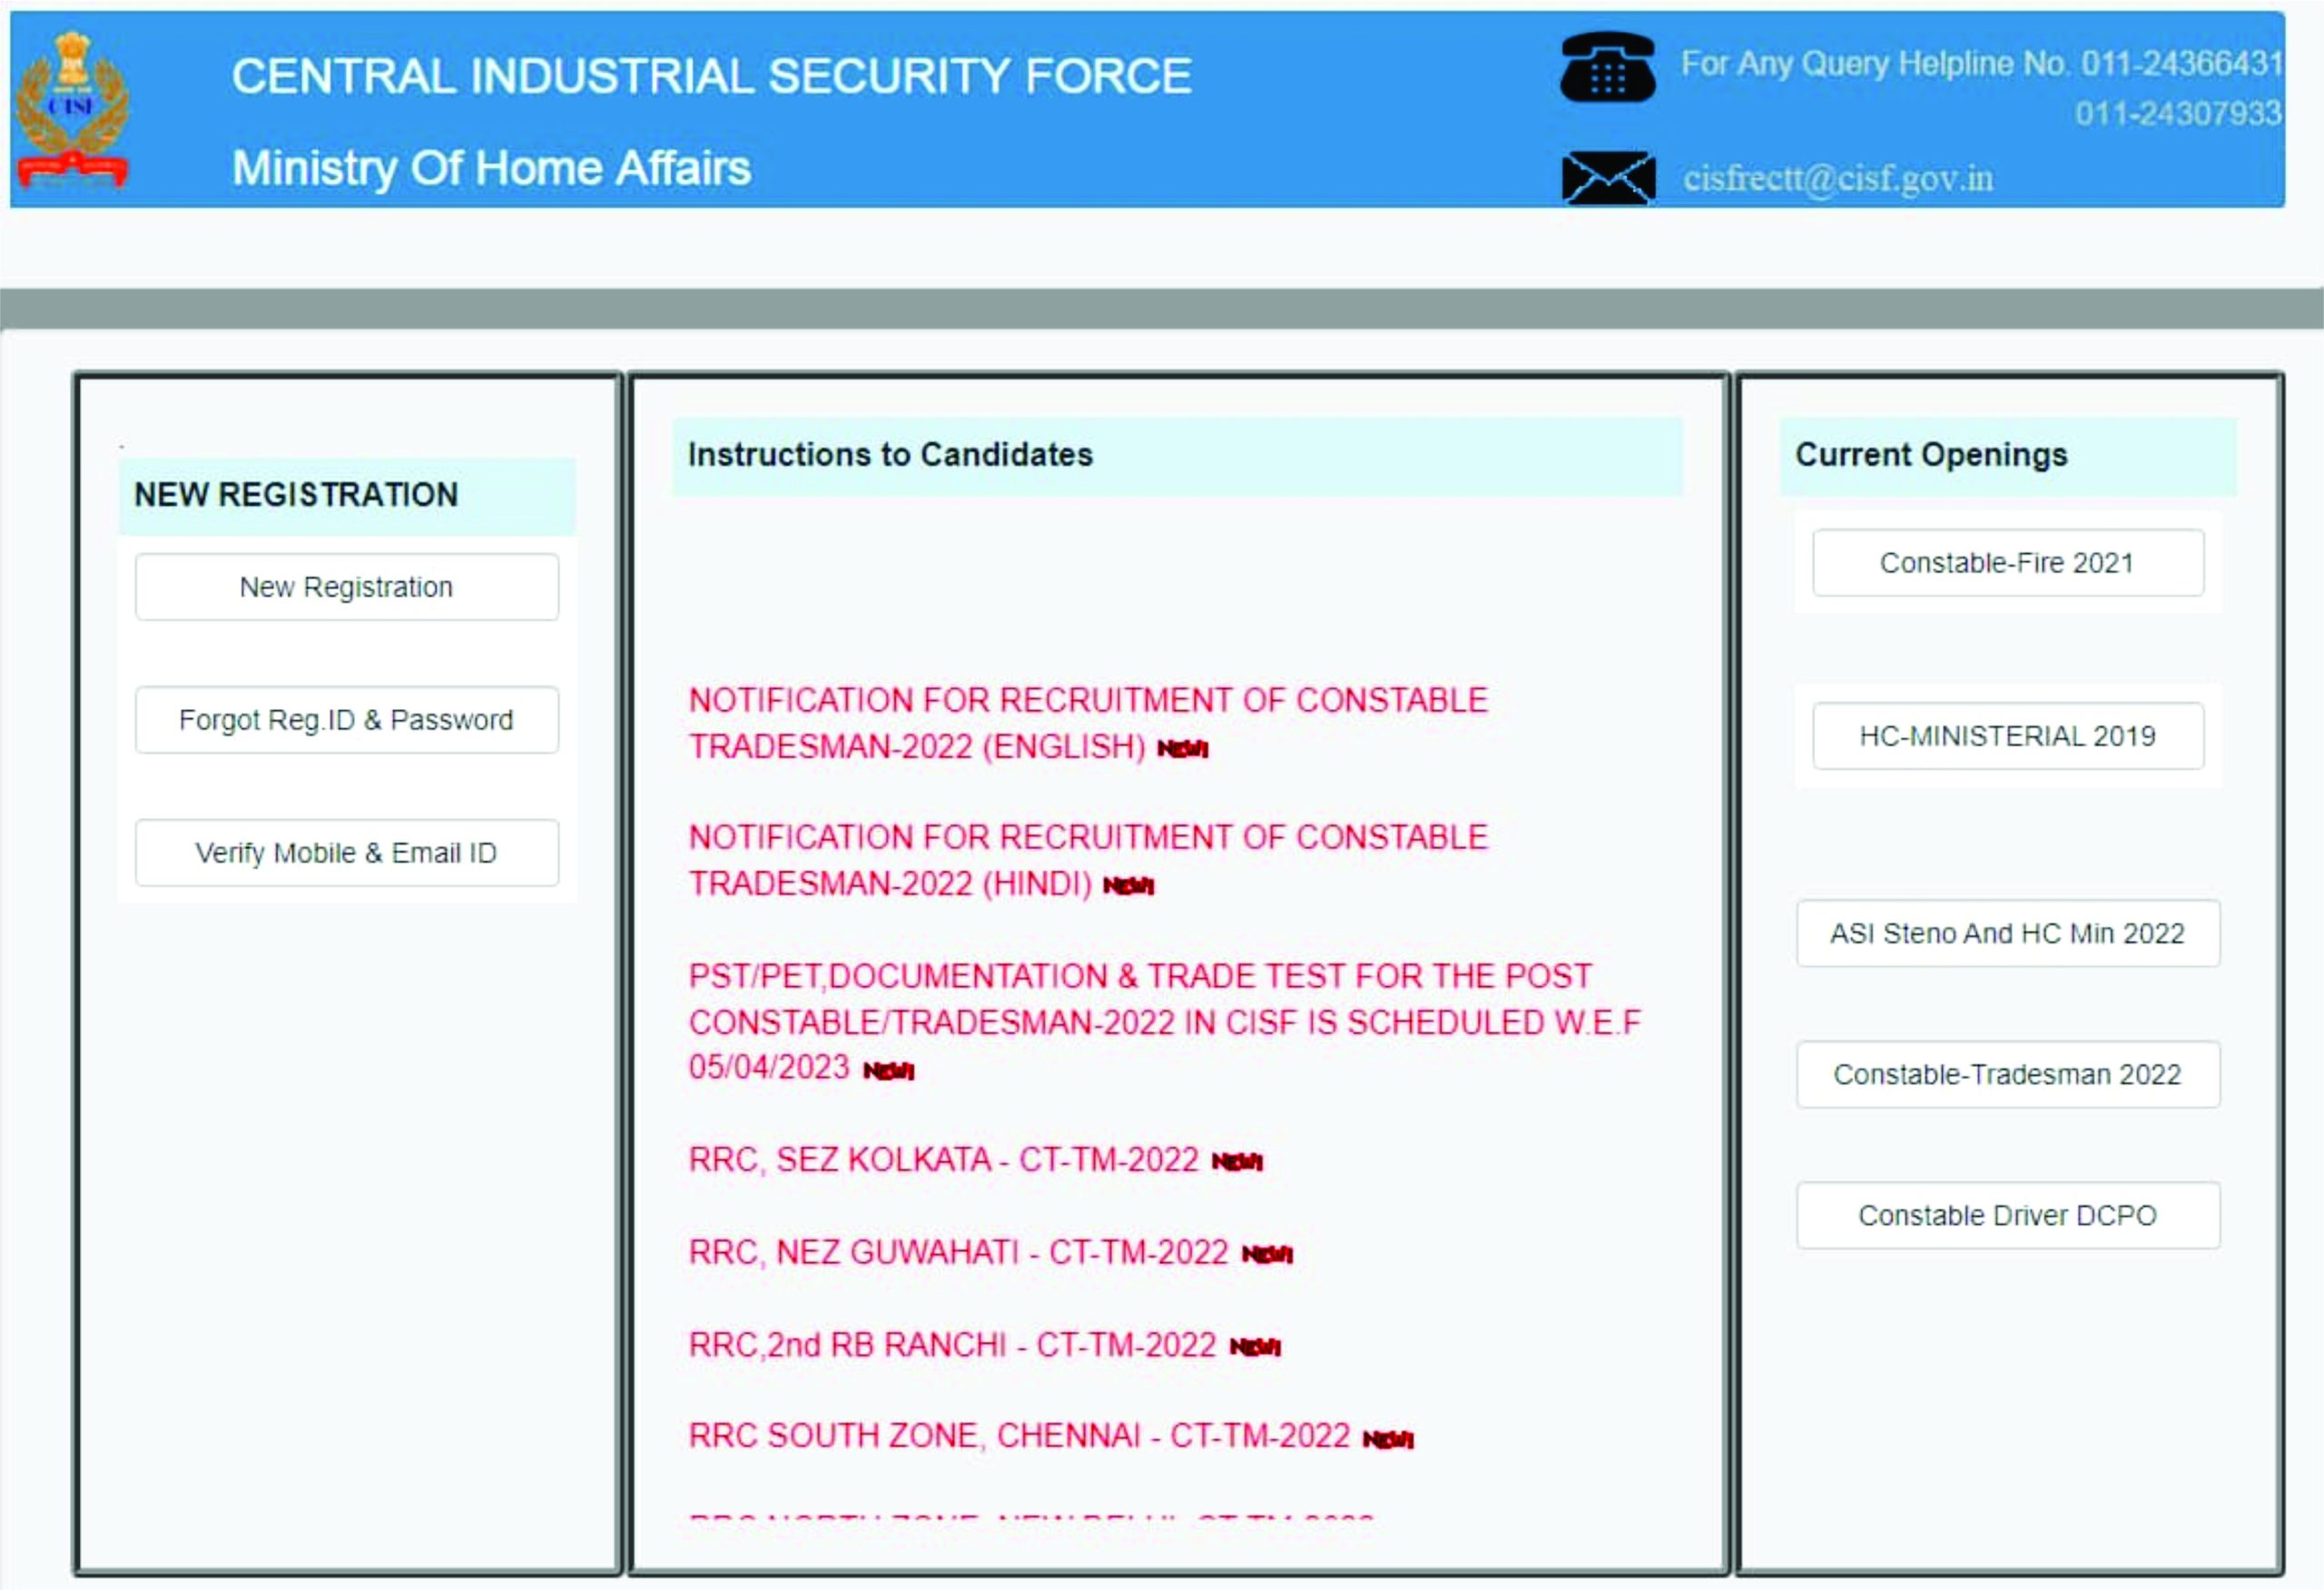Click NEW badge beside RB Ranchi link
The width and height of the screenshot is (2324, 1590).
pos(1255,1347)
